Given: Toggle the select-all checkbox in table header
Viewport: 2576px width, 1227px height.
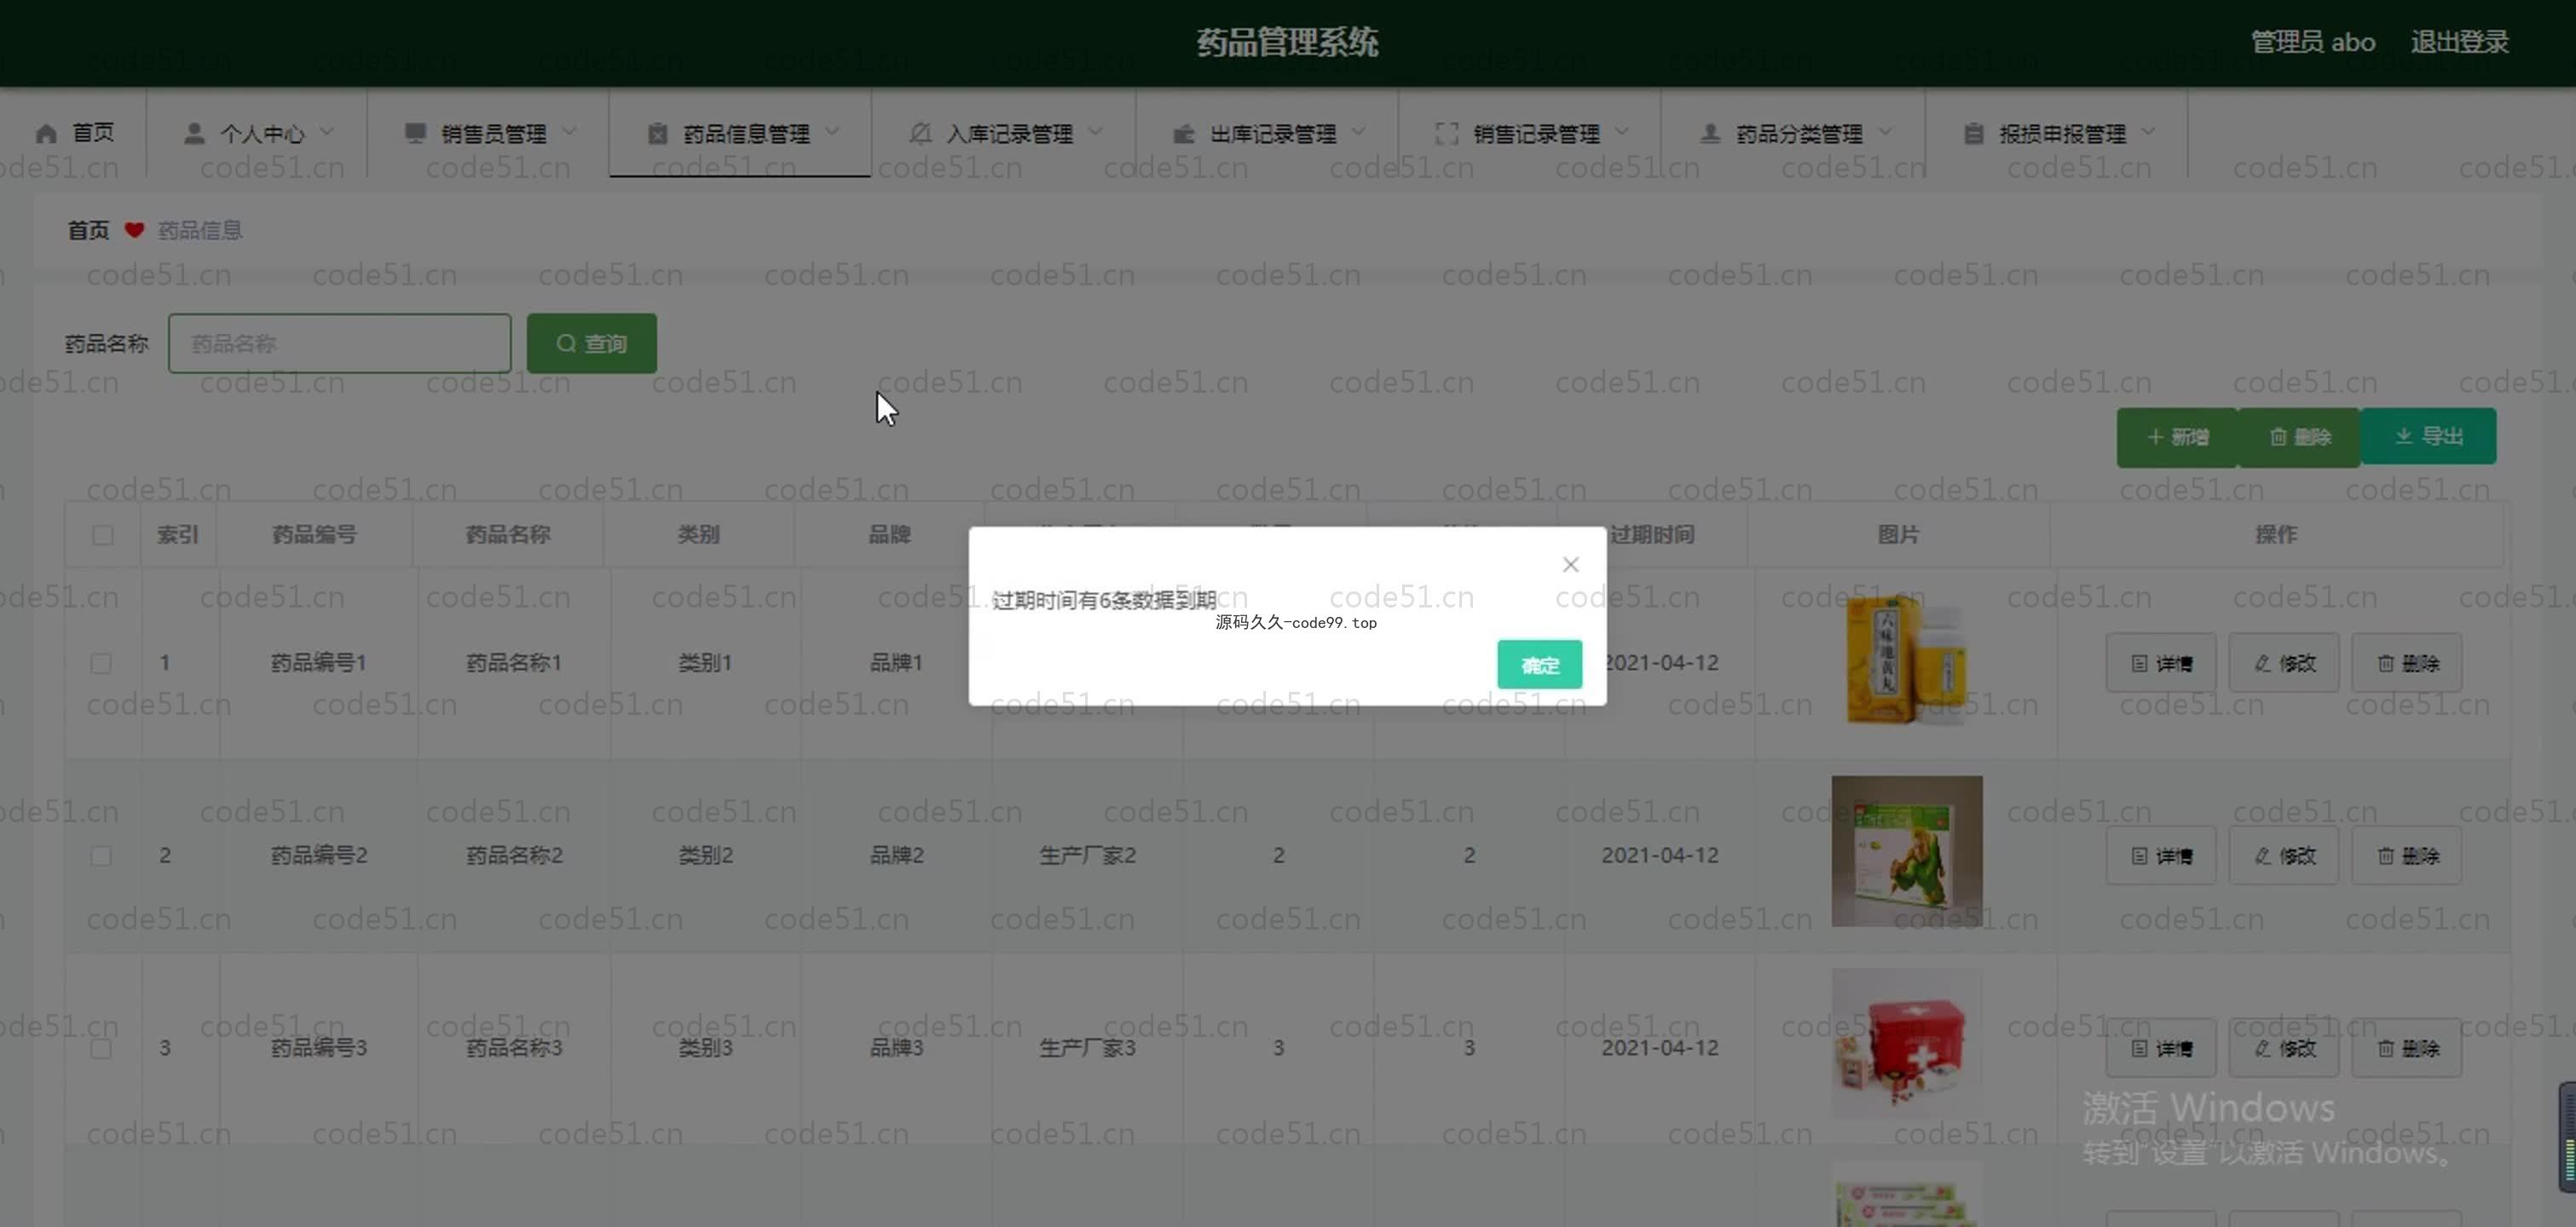Looking at the screenshot, I should (103, 535).
